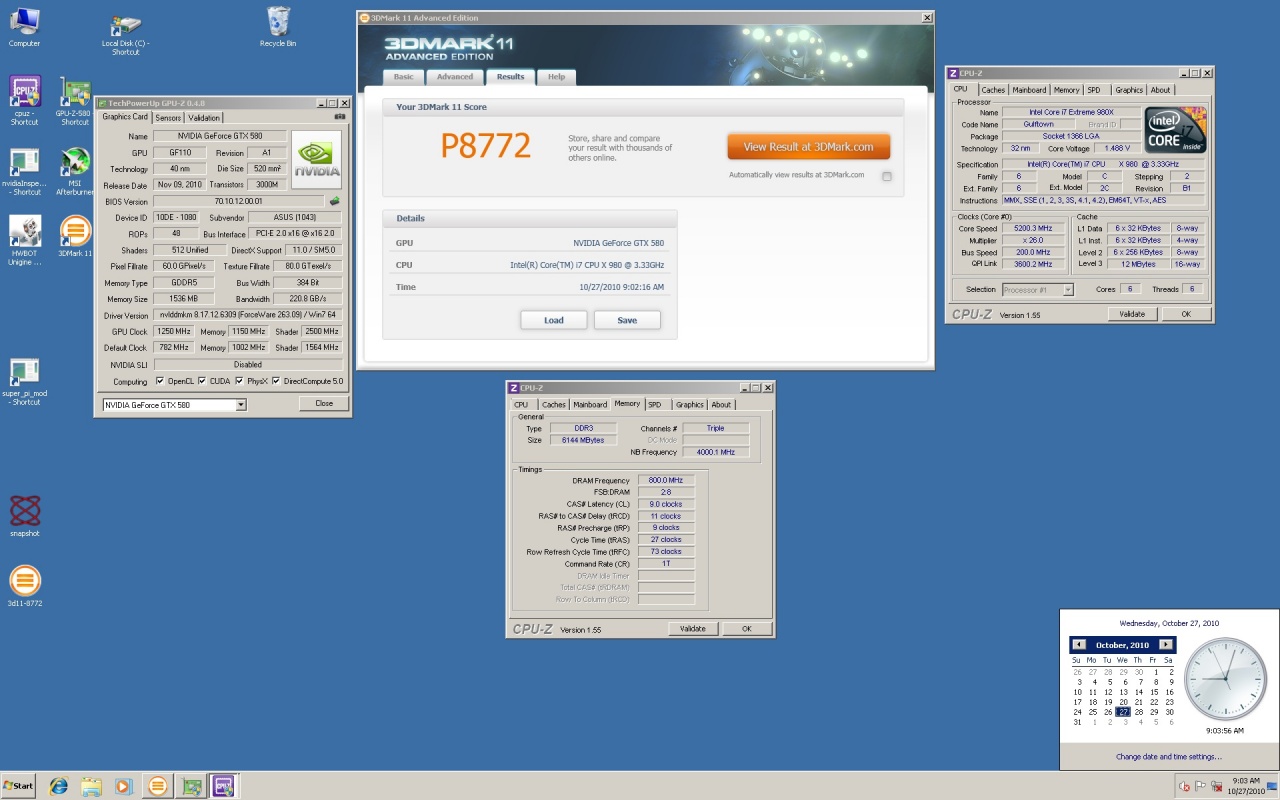This screenshot has height=800, width=1280.
Task: Open the nvidiaInspector desktop shortcut
Action: coord(24,166)
